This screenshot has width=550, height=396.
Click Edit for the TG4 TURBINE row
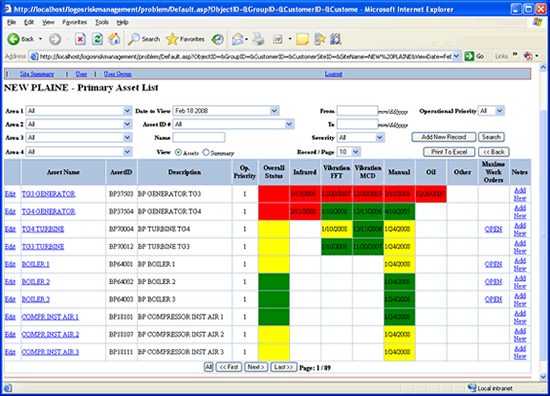pos(10,229)
